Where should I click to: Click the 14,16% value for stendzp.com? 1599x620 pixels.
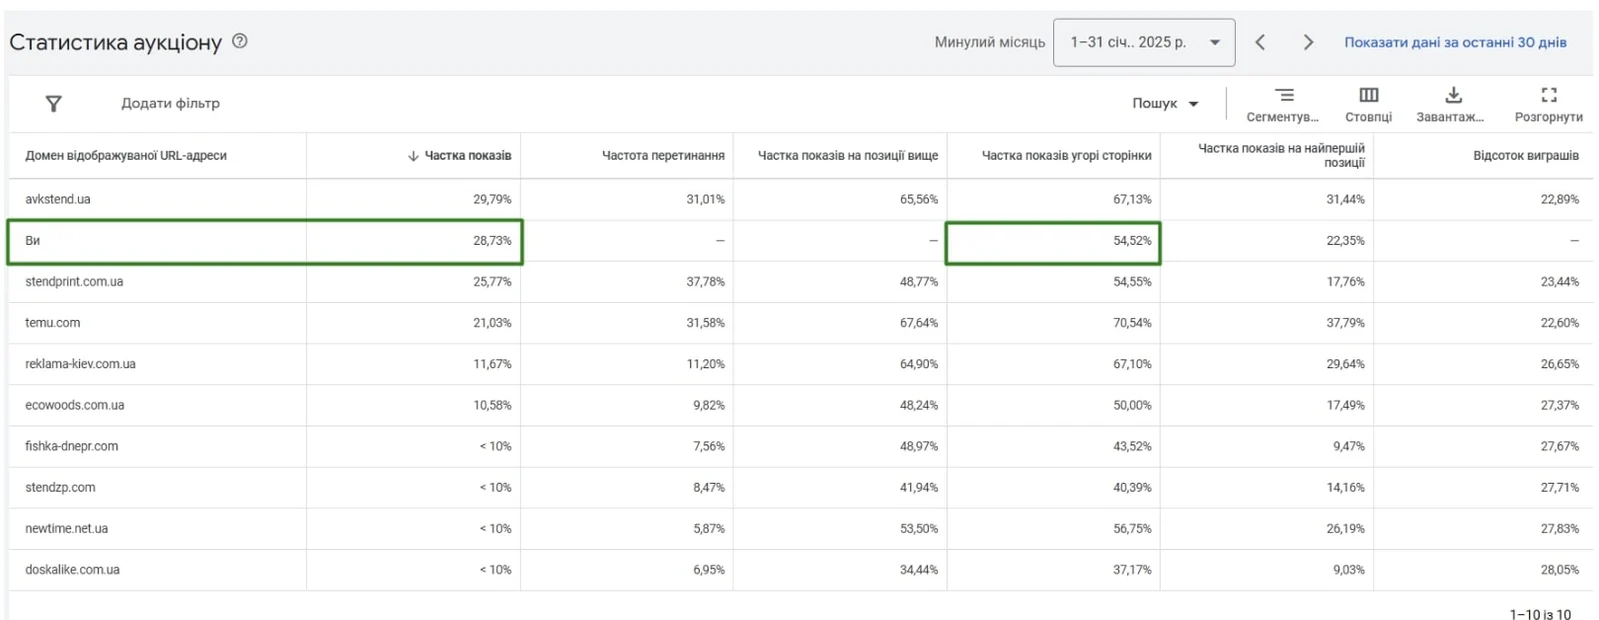1345,487
